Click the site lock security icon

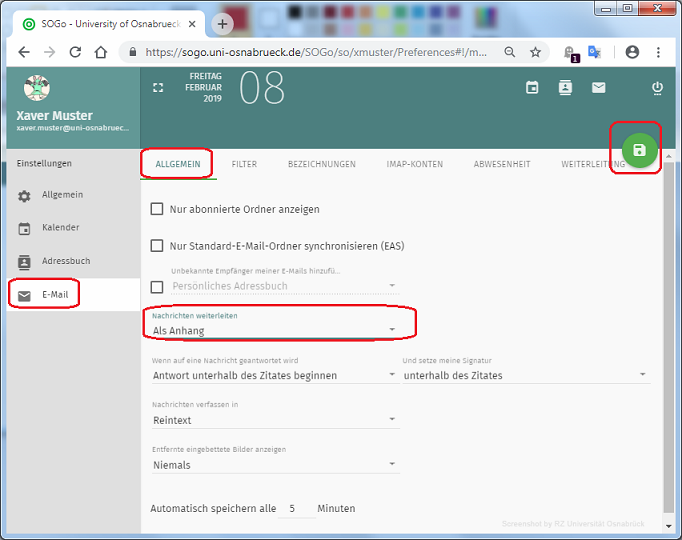(133, 52)
